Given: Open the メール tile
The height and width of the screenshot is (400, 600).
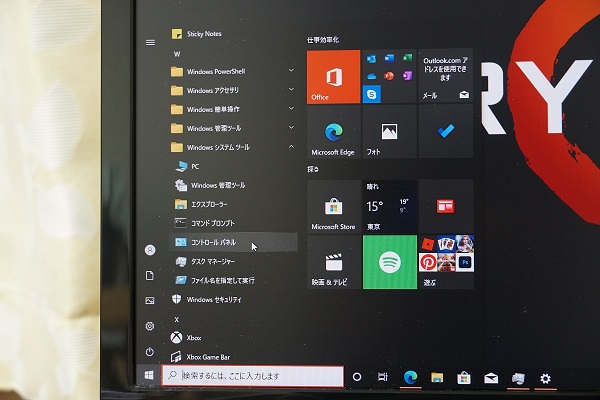Looking at the screenshot, I should pos(445,77).
